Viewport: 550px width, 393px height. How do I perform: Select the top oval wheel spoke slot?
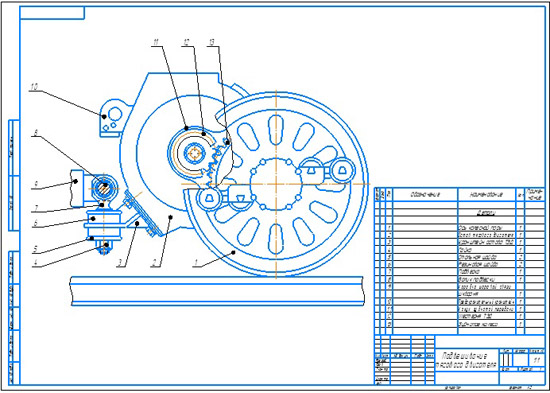click(x=276, y=129)
